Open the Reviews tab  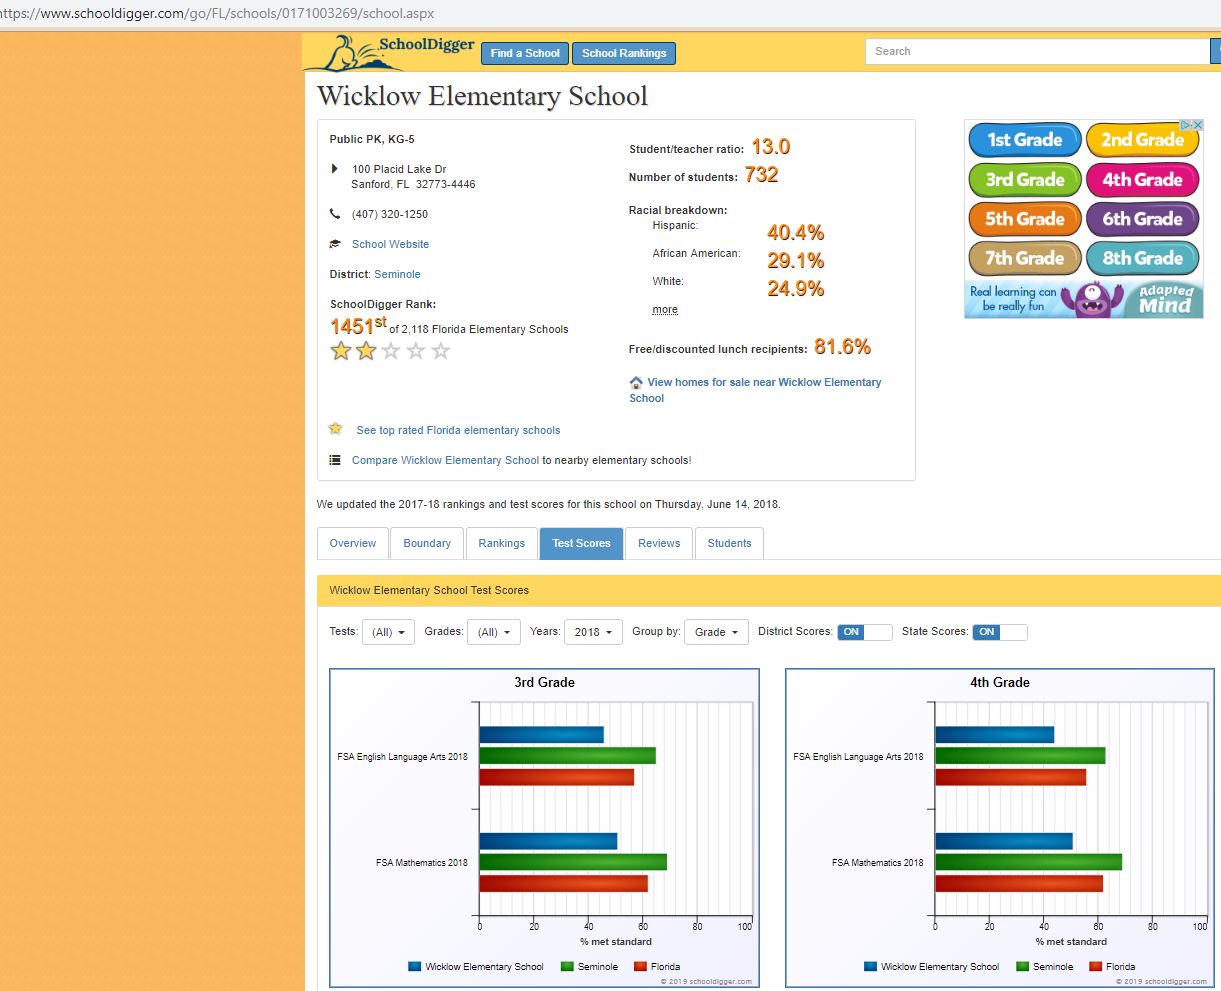(659, 543)
